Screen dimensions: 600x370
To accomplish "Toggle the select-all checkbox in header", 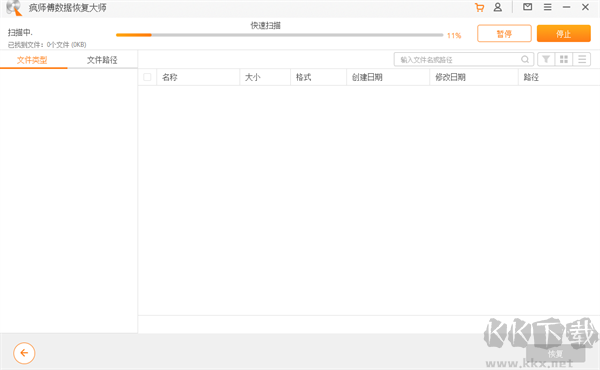I will [x=147, y=77].
